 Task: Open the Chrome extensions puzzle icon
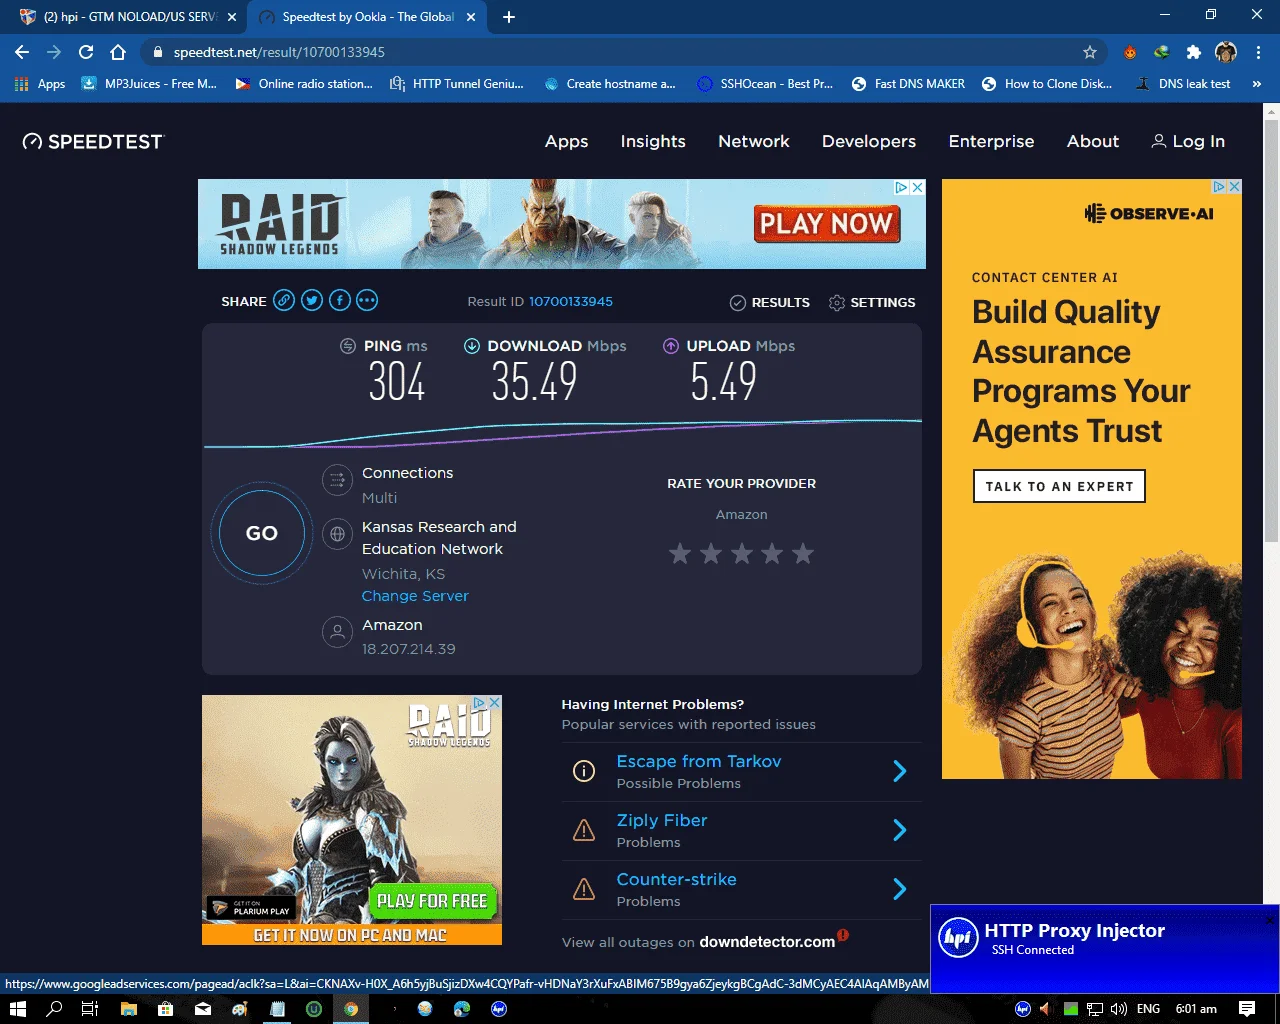1193,52
